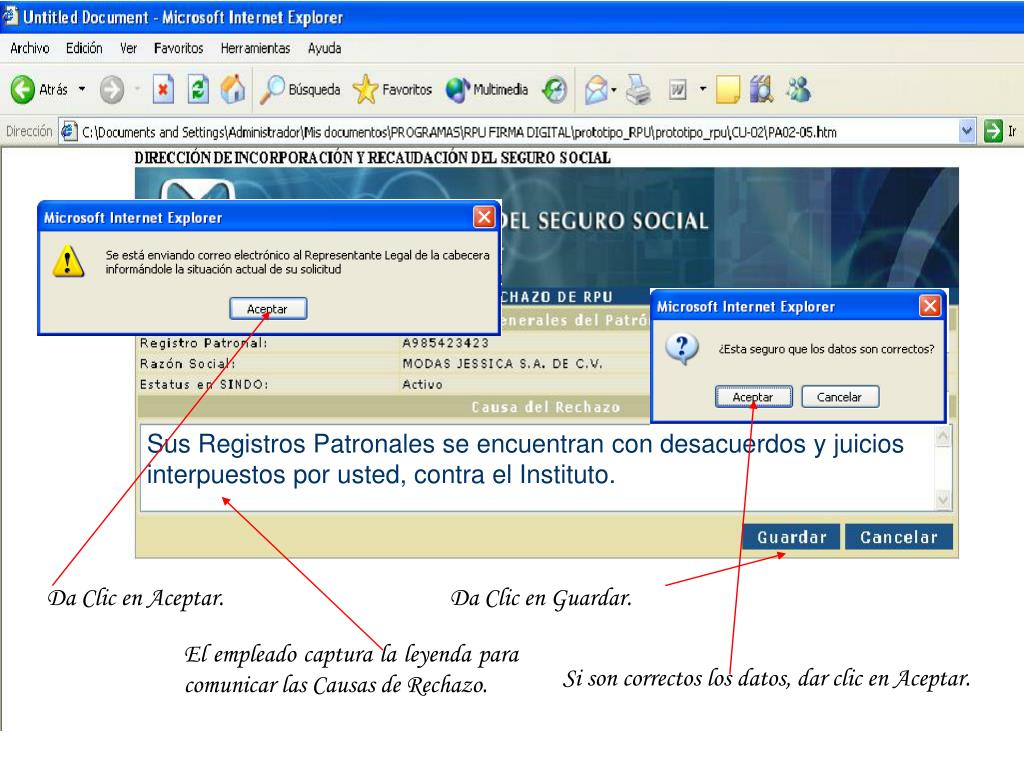1024x768 pixels.
Task: Click the Research books icon
Action: (x=761, y=89)
